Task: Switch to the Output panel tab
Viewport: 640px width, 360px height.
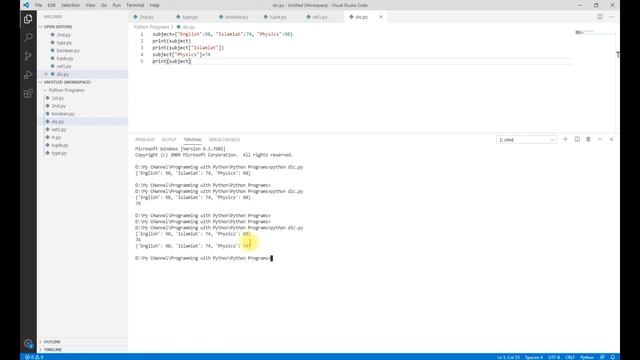Action: (x=169, y=140)
